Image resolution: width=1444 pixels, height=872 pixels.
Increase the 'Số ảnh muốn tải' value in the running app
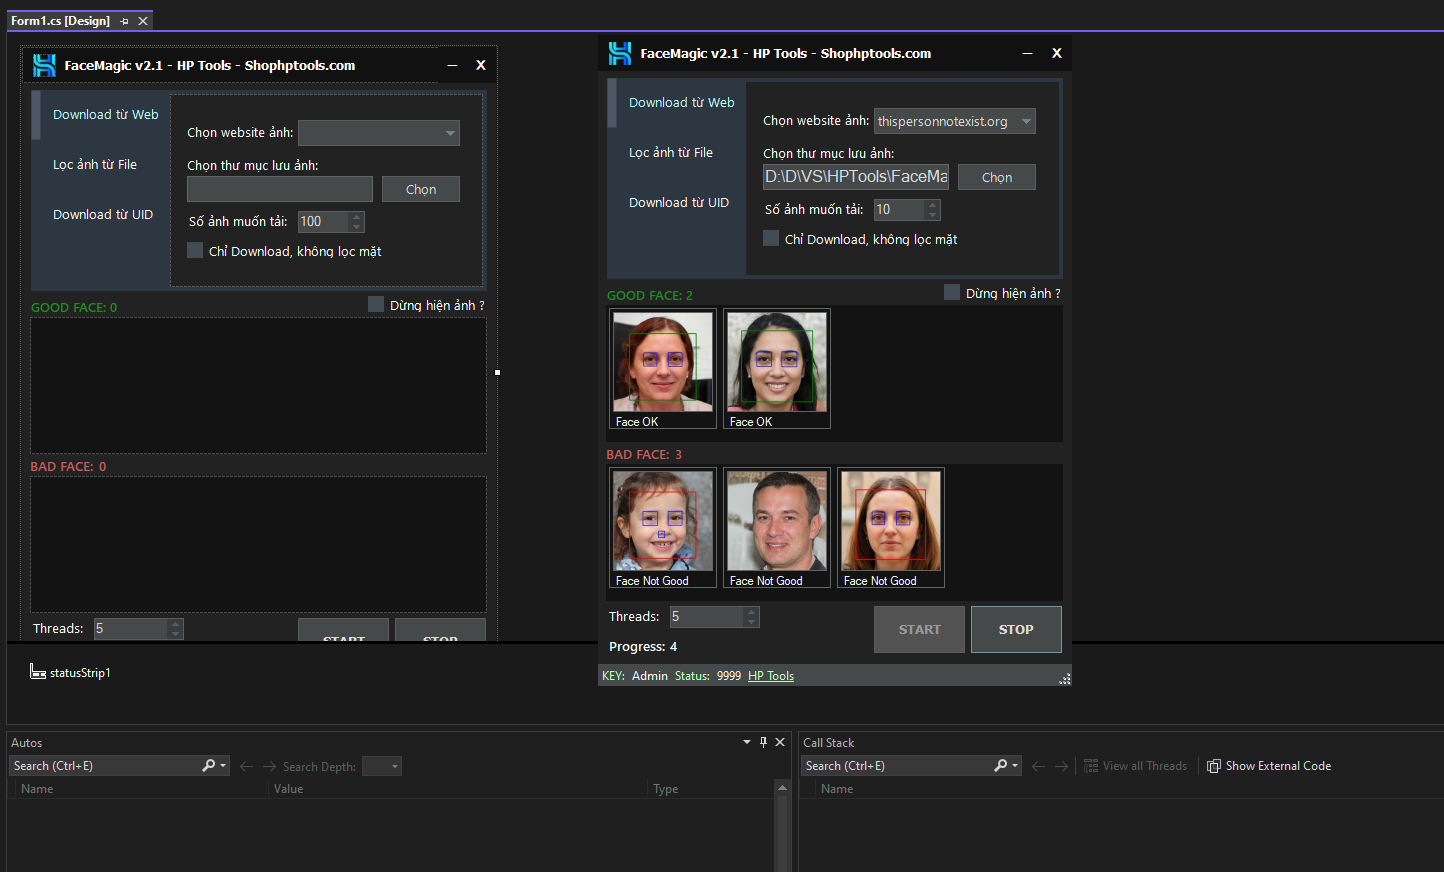point(933,205)
